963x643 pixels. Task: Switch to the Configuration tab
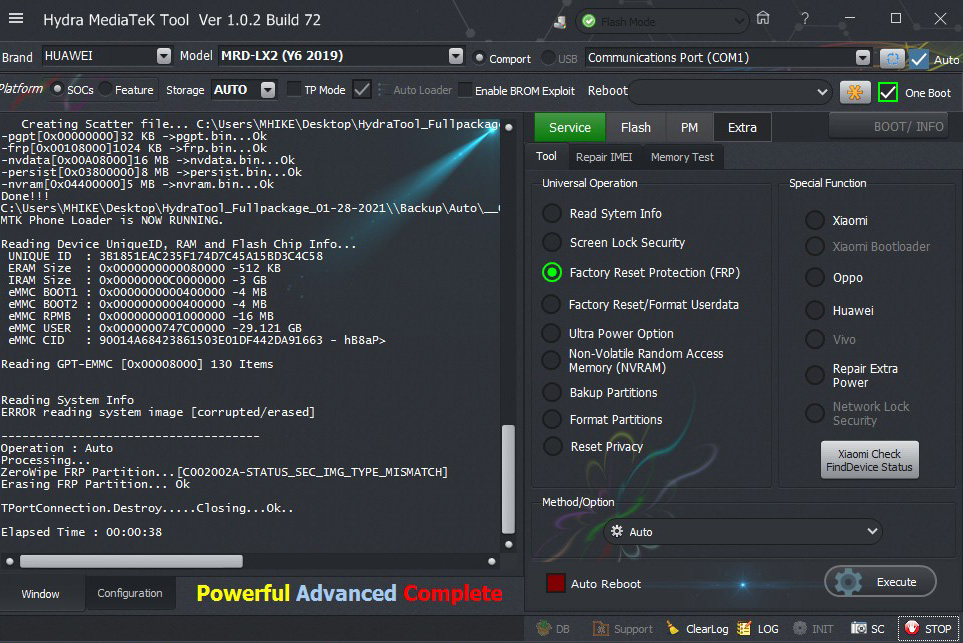tap(130, 593)
